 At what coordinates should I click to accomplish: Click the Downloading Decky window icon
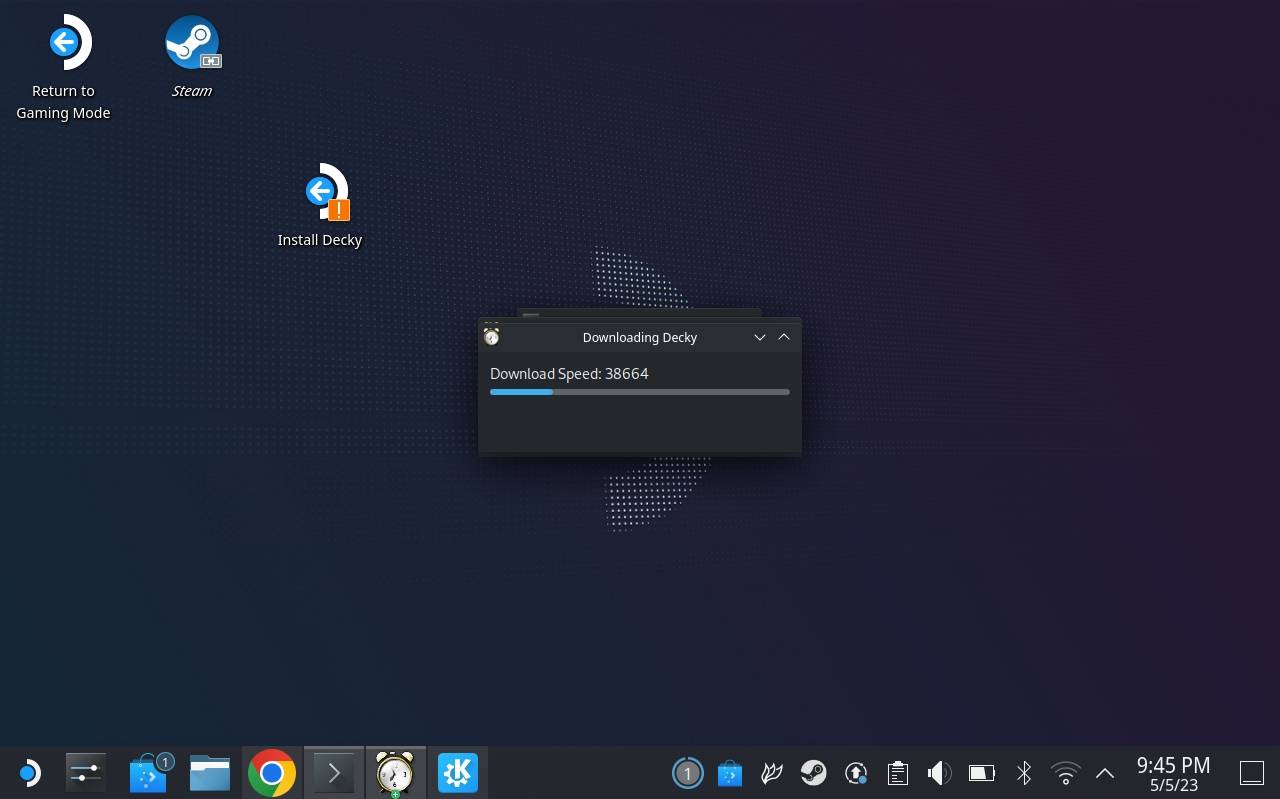[491, 336]
